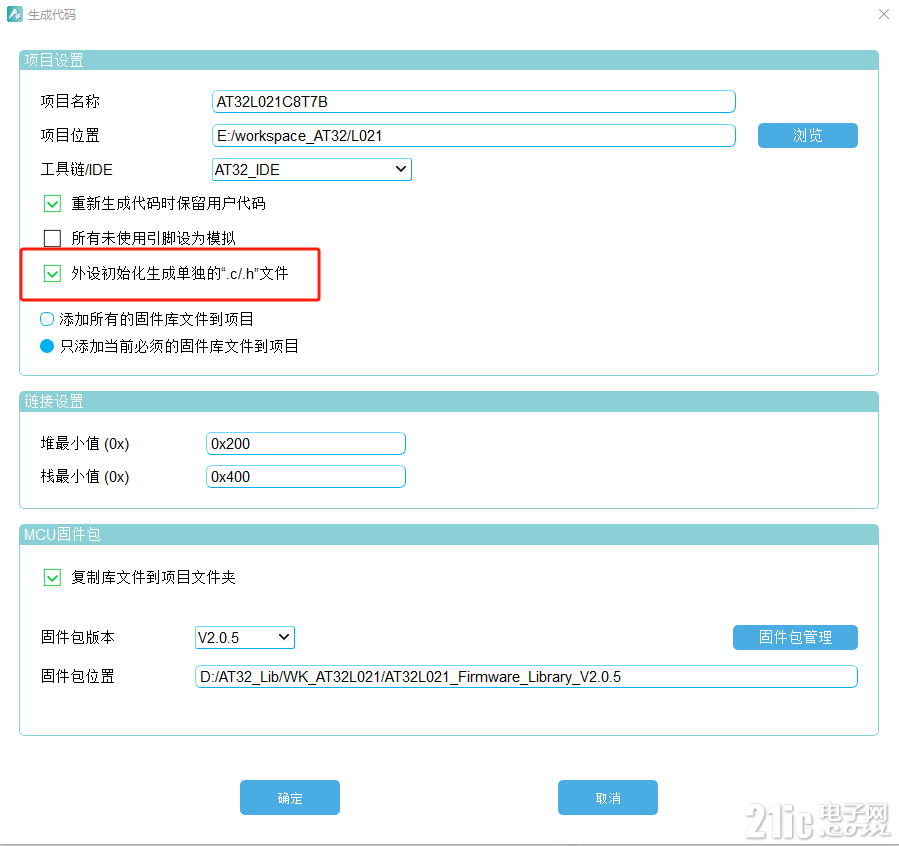Edit the 栈最小值 field 0x400
The width and height of the screenshot is (899, 846).
[x=306, y=476]
